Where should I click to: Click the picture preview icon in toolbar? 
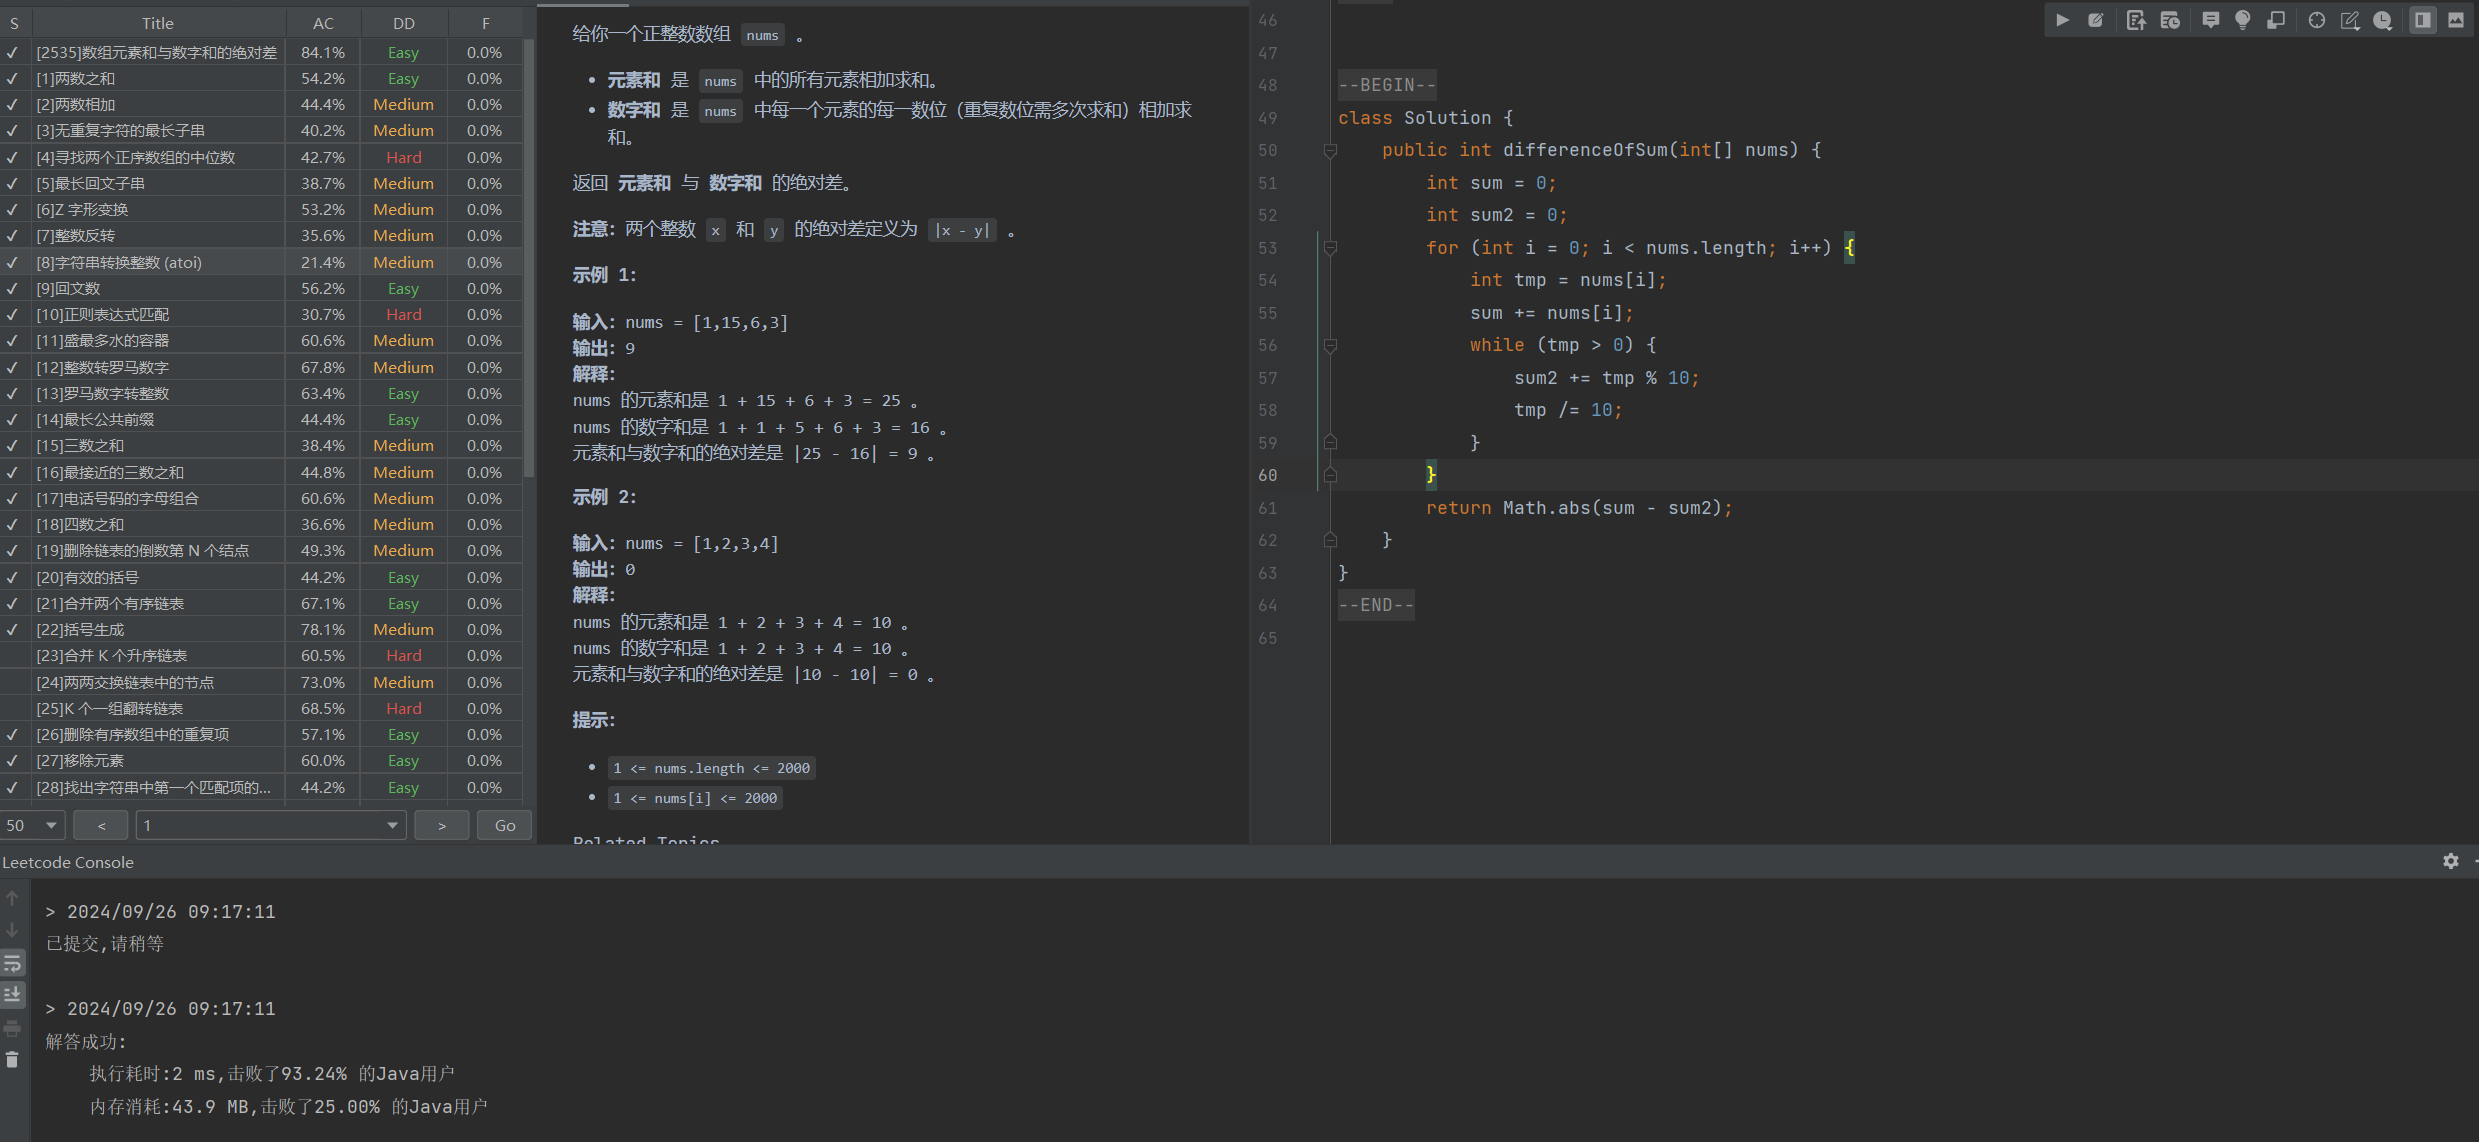pyautogui.click(x=2456, y=20)
